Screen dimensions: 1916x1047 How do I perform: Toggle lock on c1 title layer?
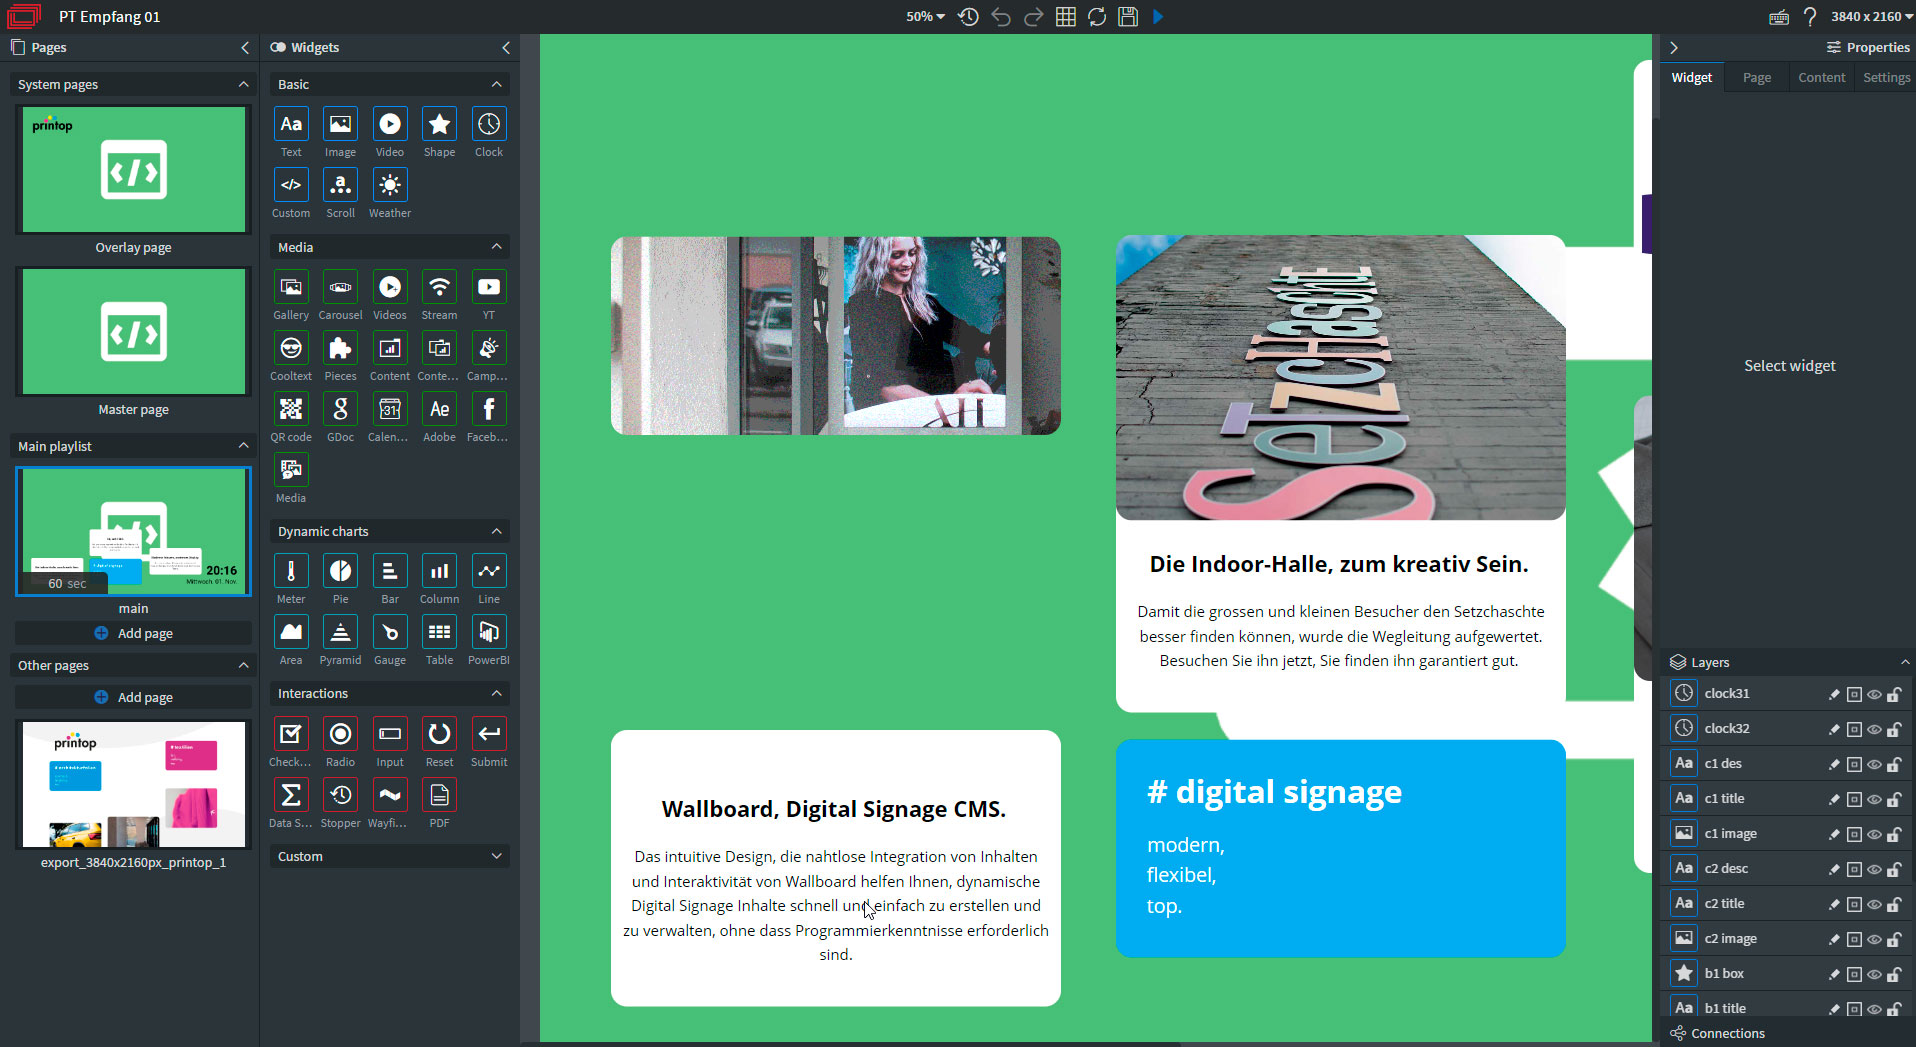pyautogui.click(x=1894, y=800)
